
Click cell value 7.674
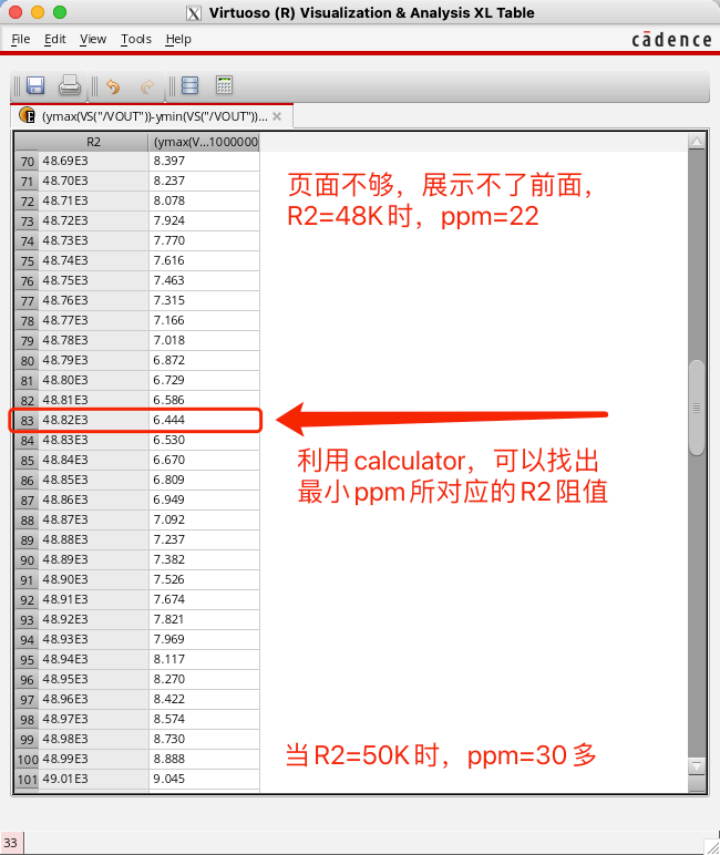click(205, 599)
